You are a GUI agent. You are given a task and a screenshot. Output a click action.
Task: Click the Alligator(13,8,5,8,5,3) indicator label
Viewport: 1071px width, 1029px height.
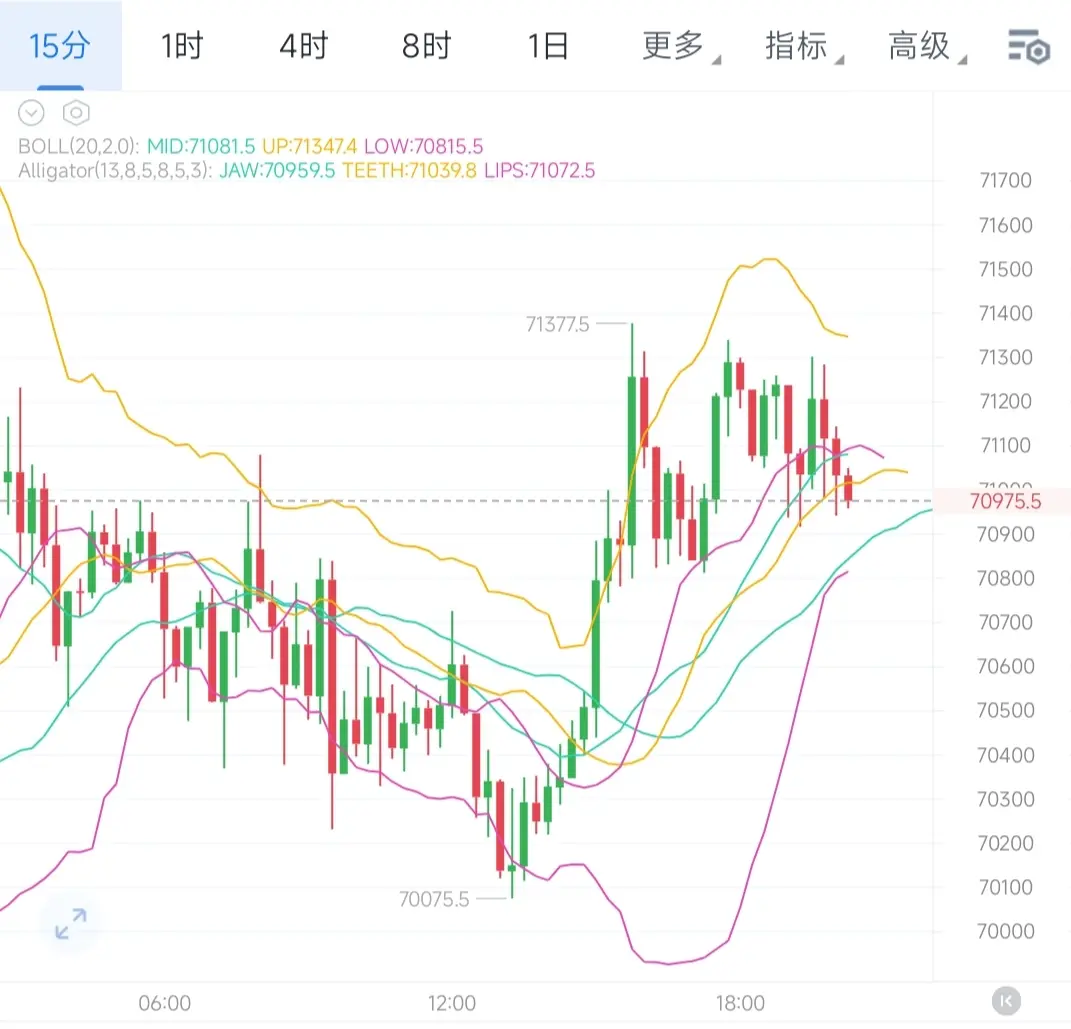coord(115,170)
